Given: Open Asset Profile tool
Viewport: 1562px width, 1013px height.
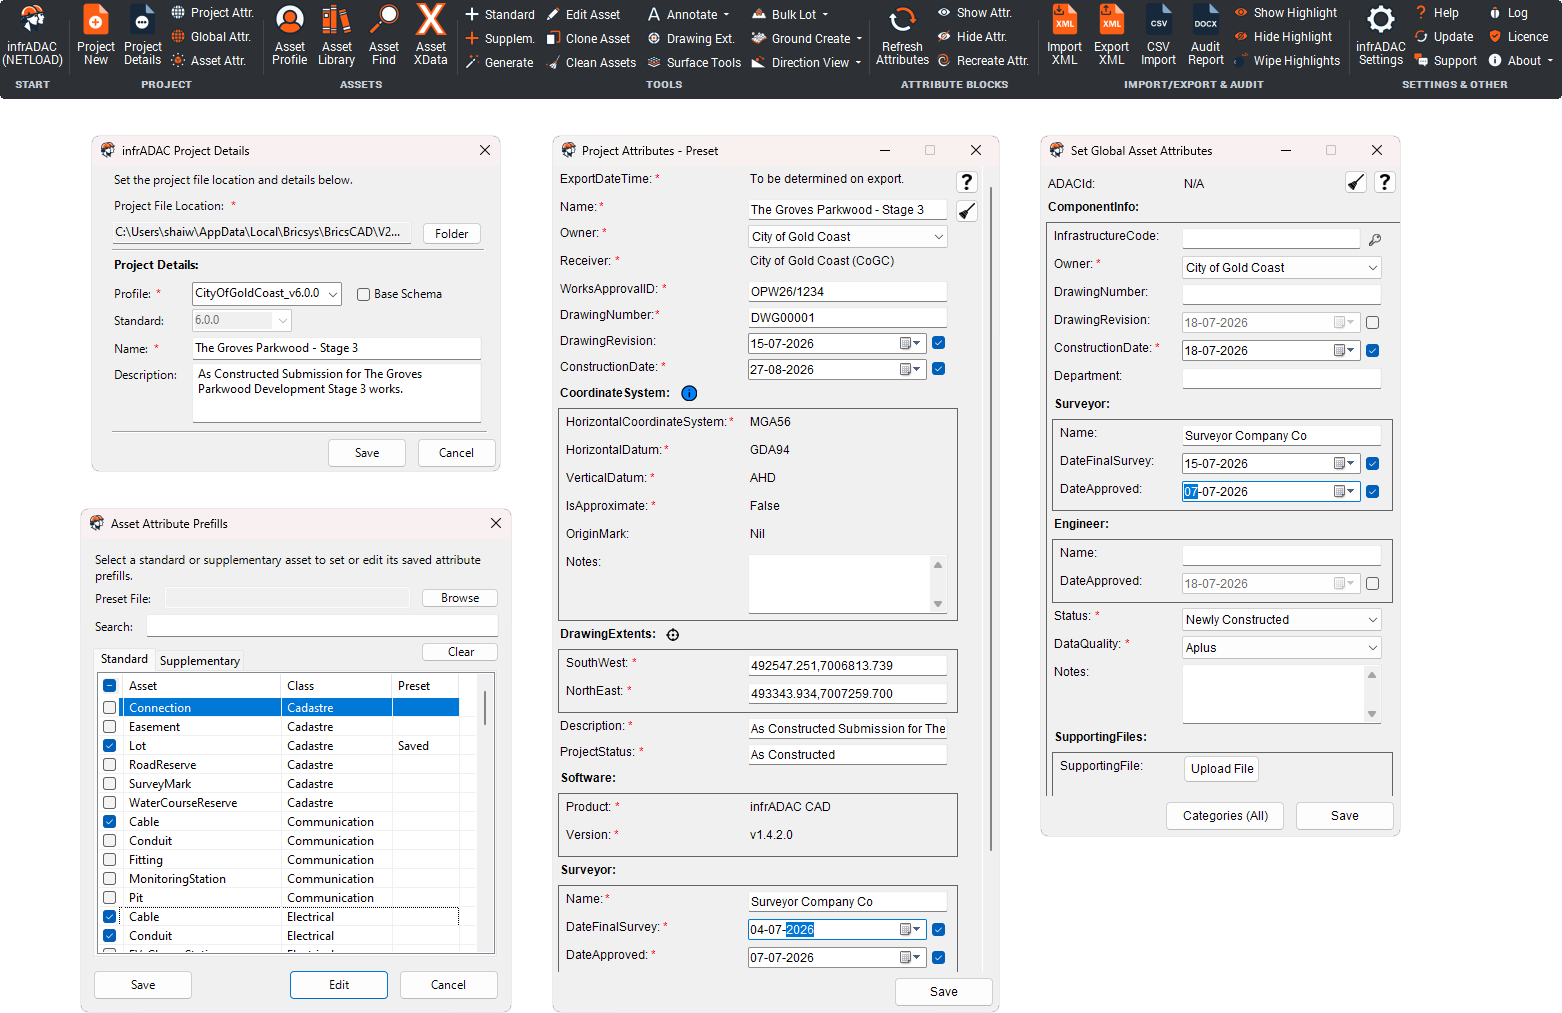Looking at the screenshot, I should coord(290,35).
